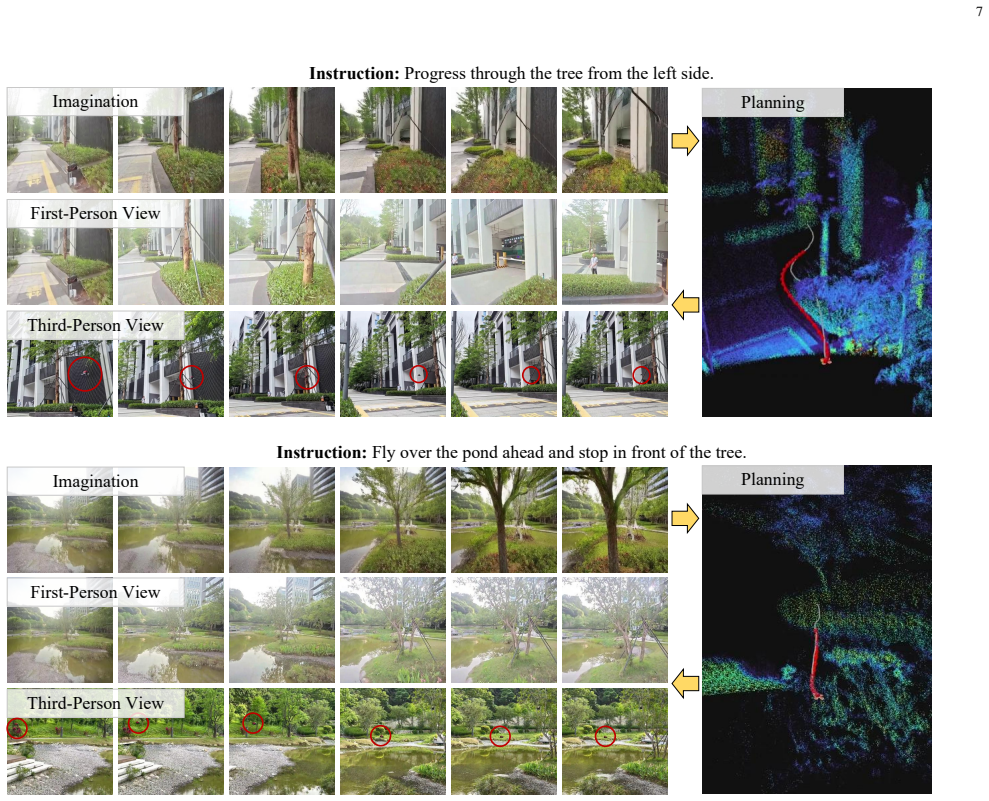Open the last top Imagination frame
989x801 pixels.
[615, 140]
